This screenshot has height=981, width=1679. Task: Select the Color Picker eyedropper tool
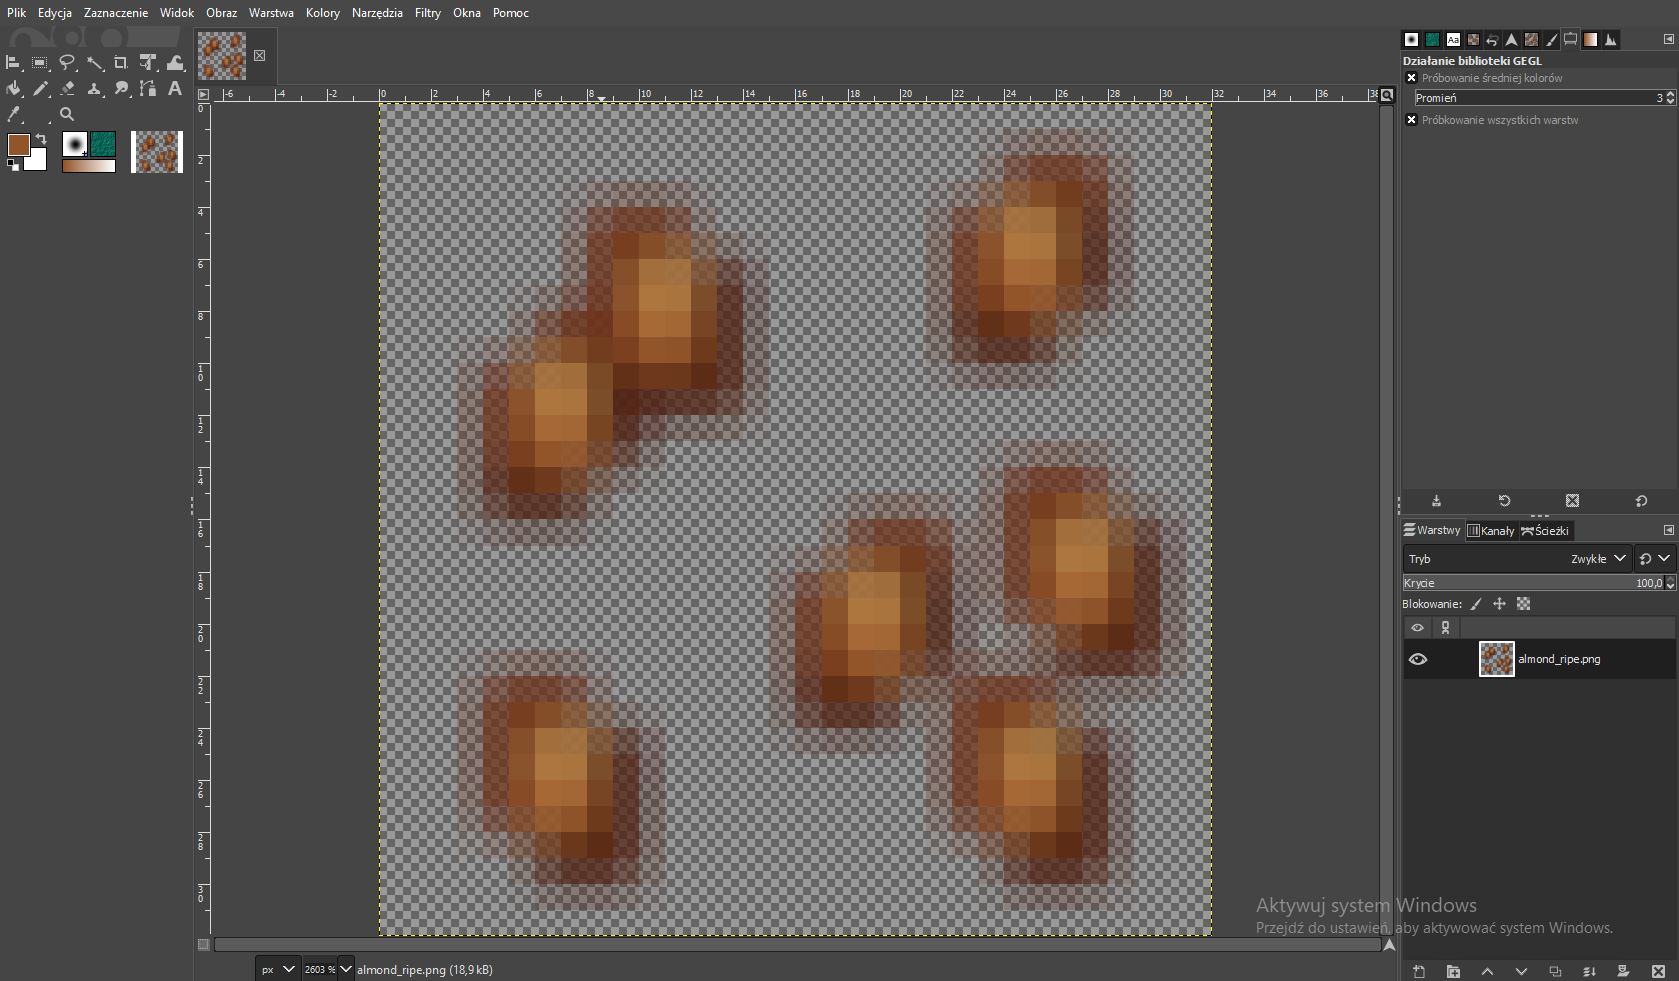tap(13, 115)
